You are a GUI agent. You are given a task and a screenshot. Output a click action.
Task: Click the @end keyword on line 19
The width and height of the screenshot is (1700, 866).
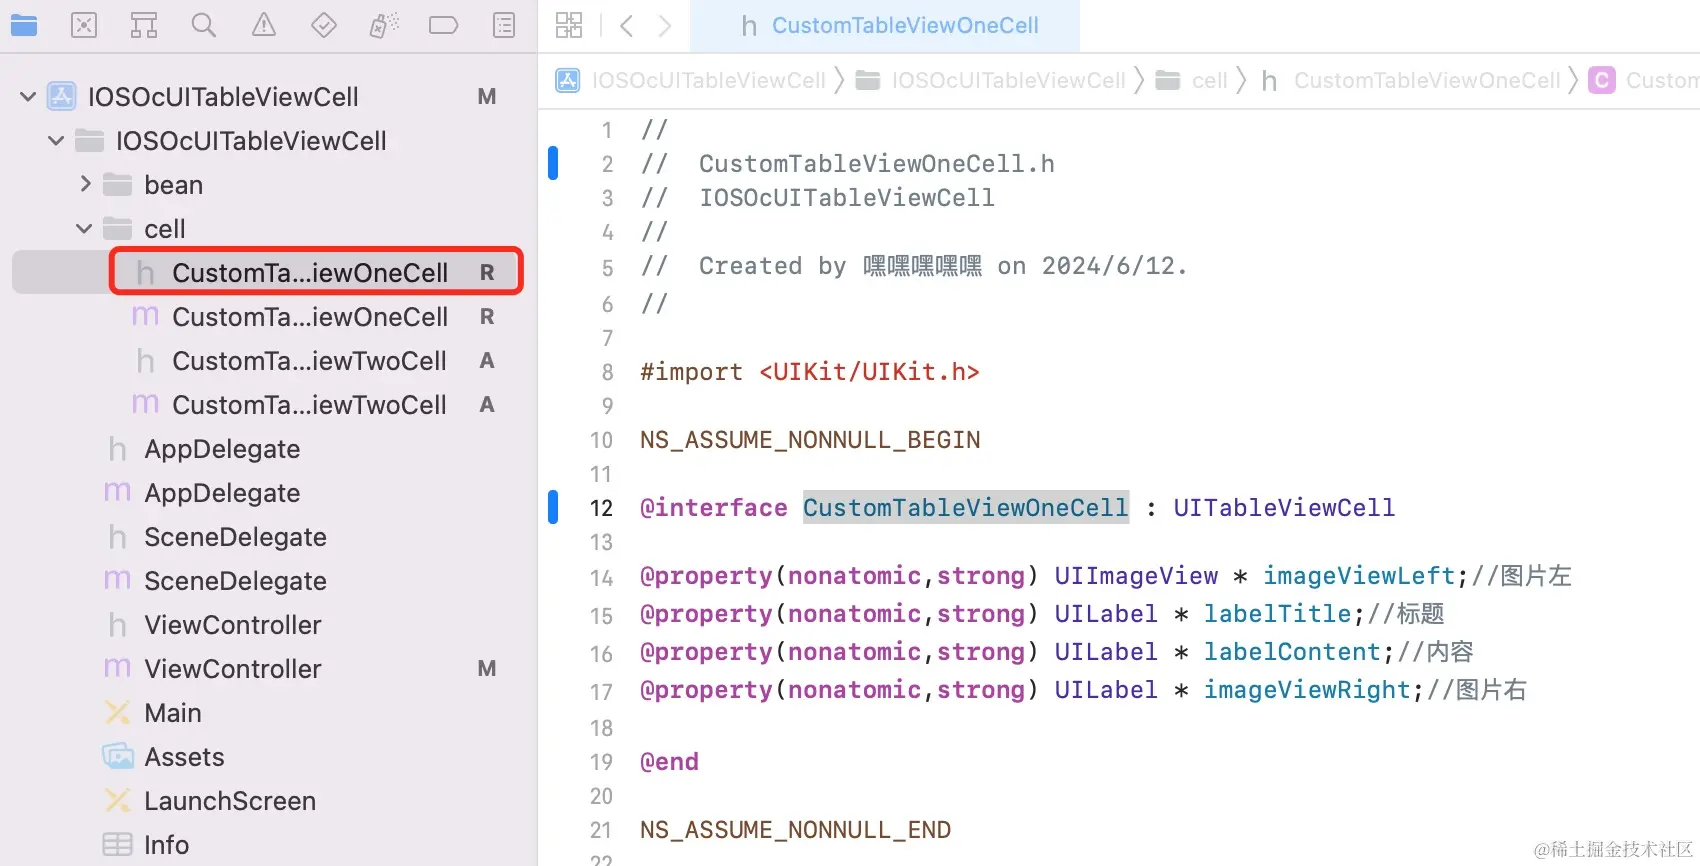669,762
